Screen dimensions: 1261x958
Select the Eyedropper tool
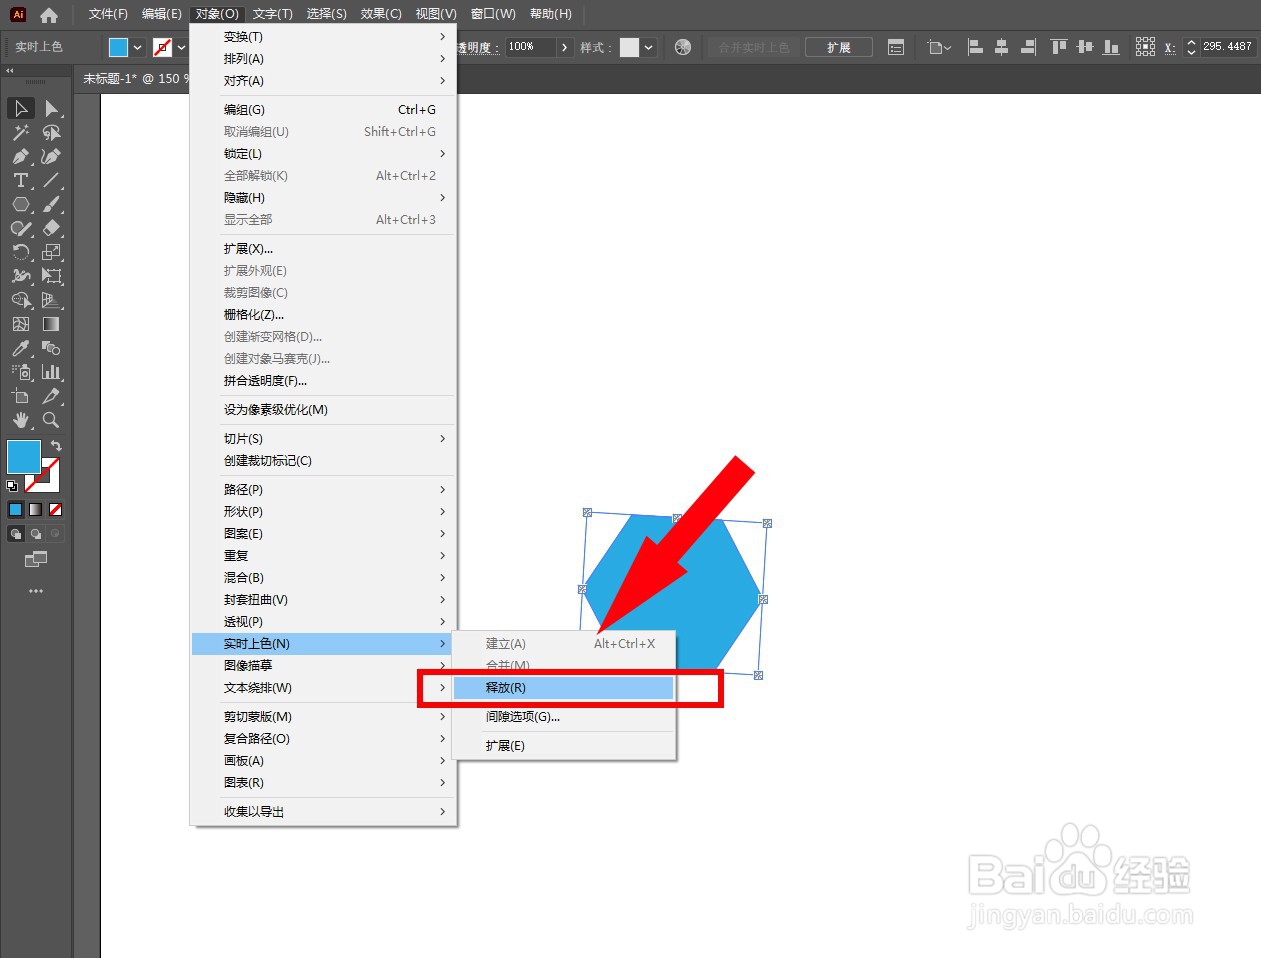(20, 348)
